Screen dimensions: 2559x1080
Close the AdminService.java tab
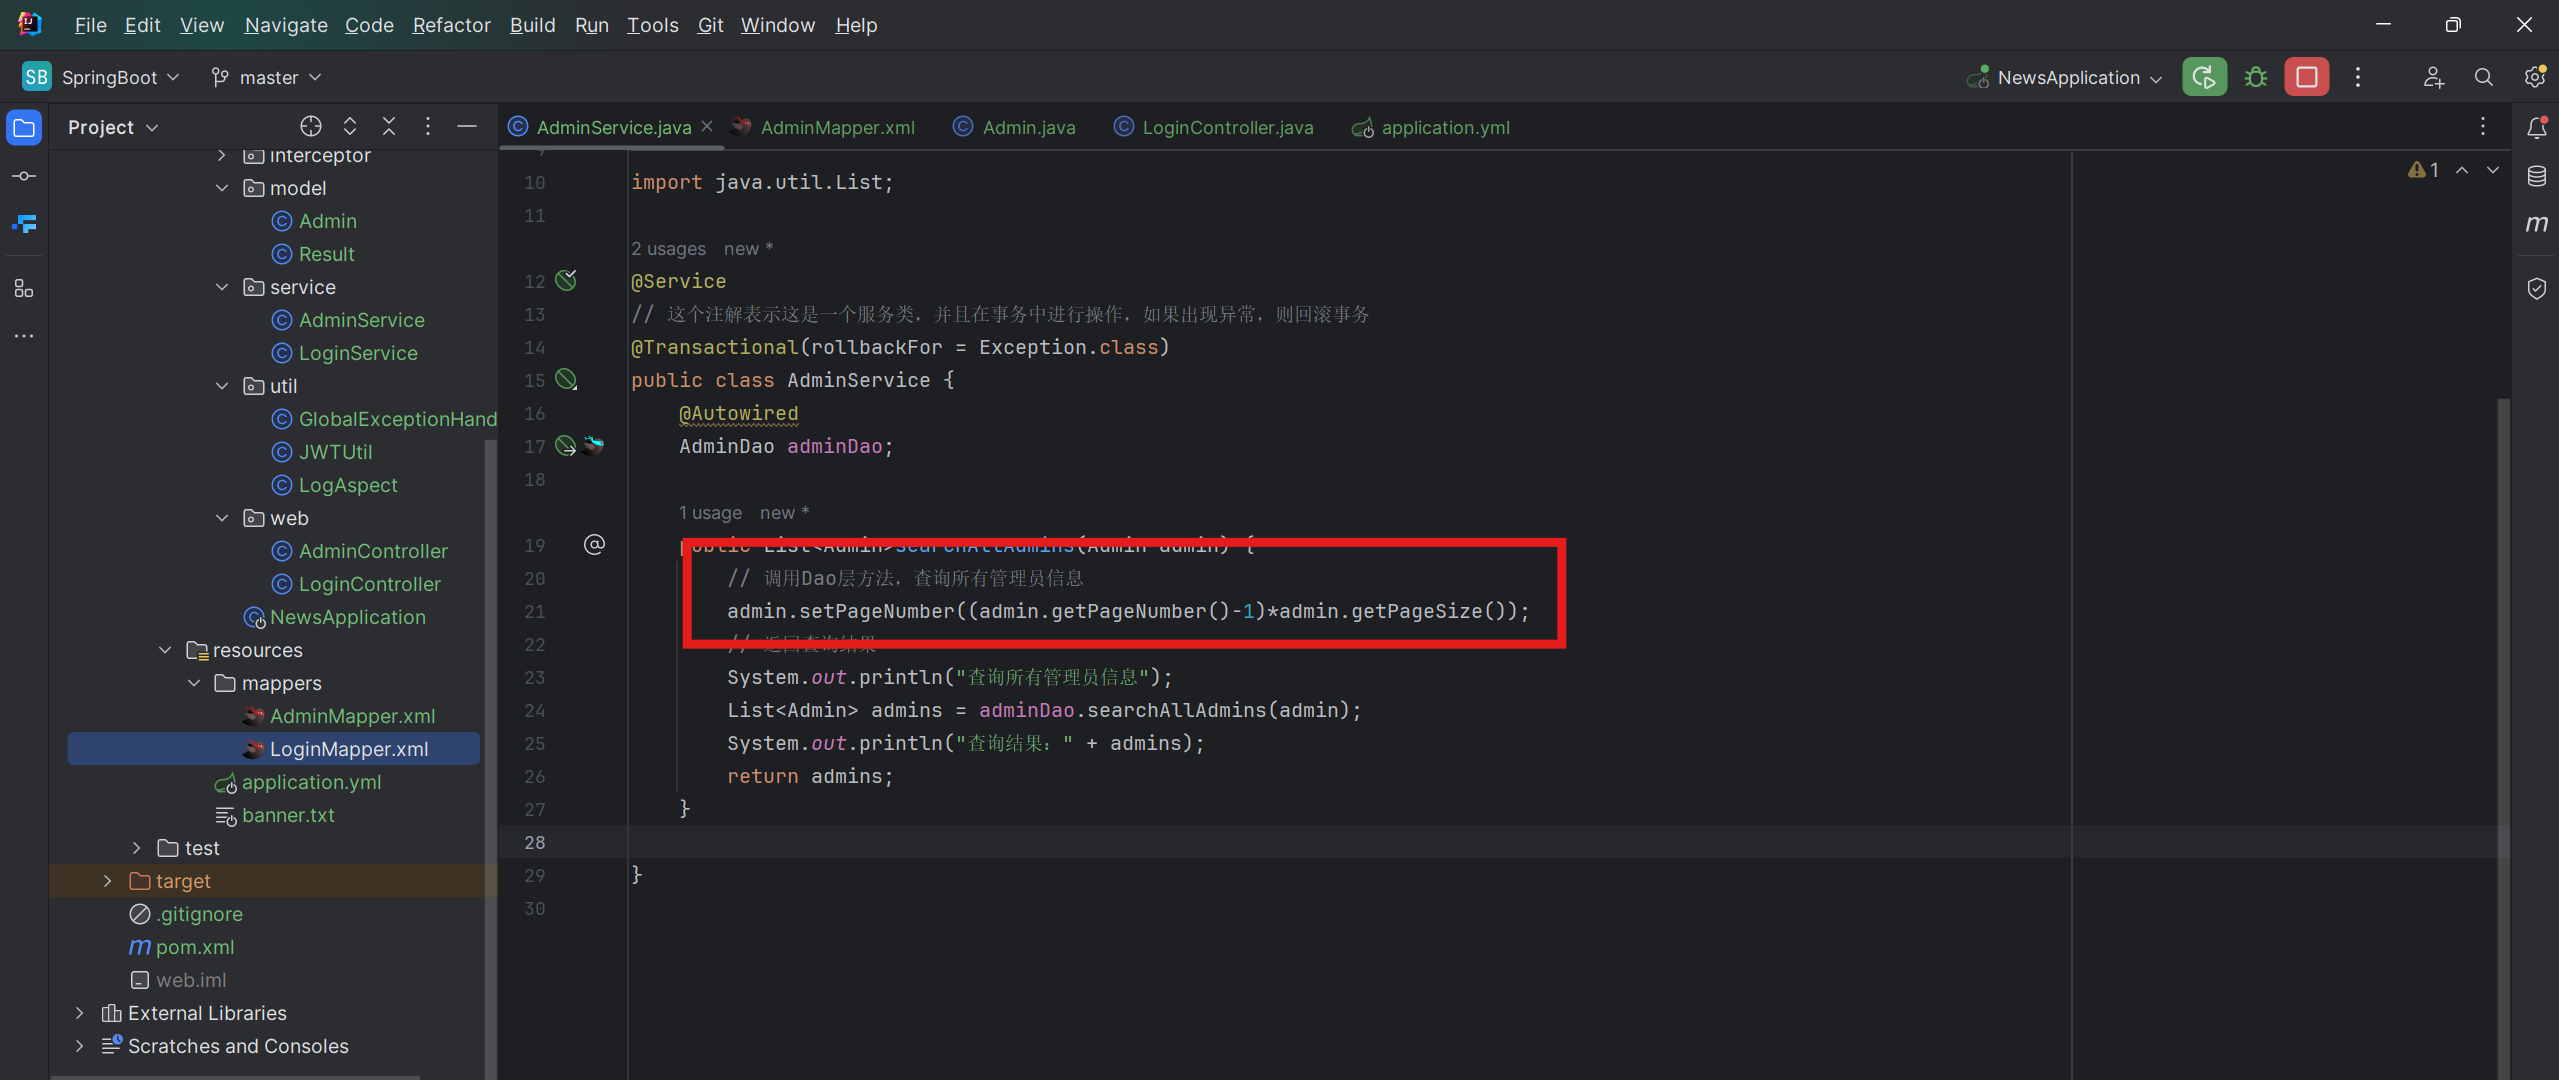(707, 126)
